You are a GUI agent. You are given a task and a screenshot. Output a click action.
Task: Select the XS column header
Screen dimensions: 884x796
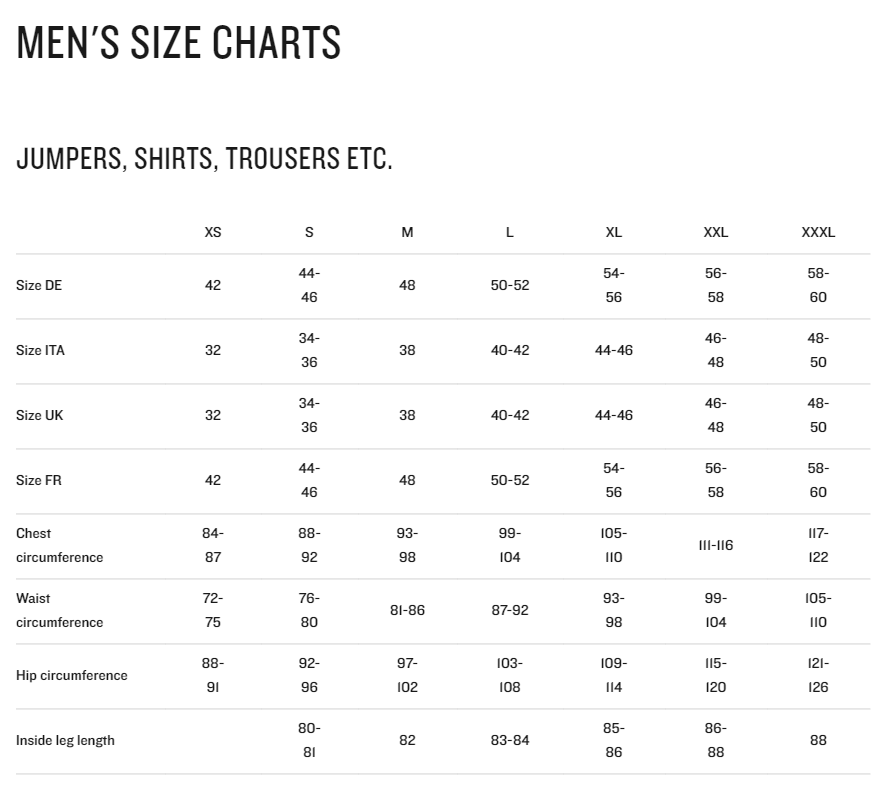pyautogui.click(x=213, y=232)
